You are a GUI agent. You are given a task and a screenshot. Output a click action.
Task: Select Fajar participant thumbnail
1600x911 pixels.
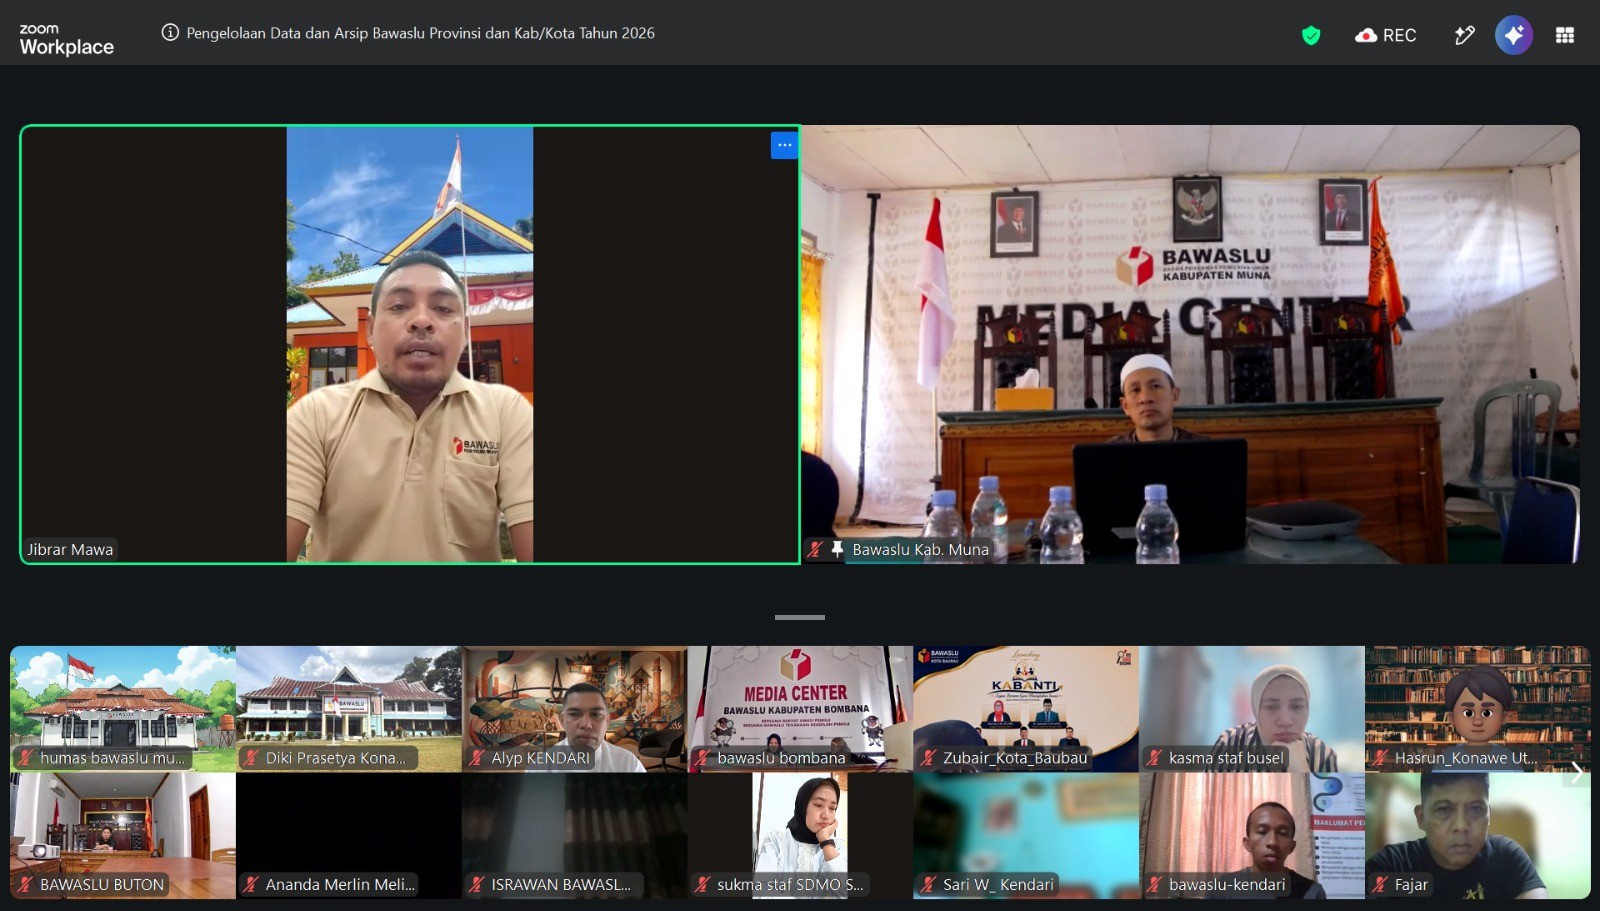tap(1478, 835)
